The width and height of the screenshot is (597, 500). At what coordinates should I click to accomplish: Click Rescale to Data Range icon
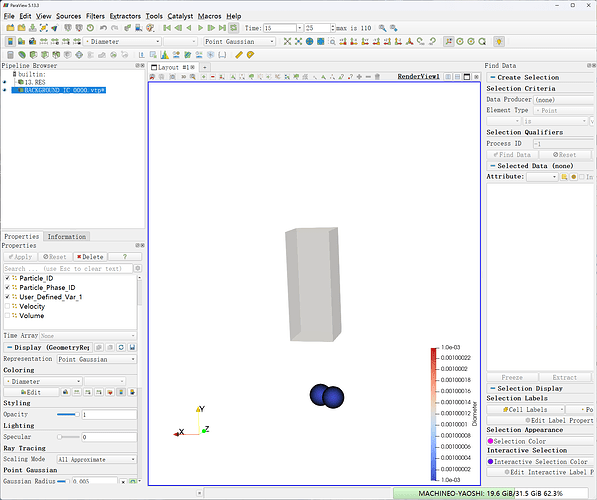(43, 42)
